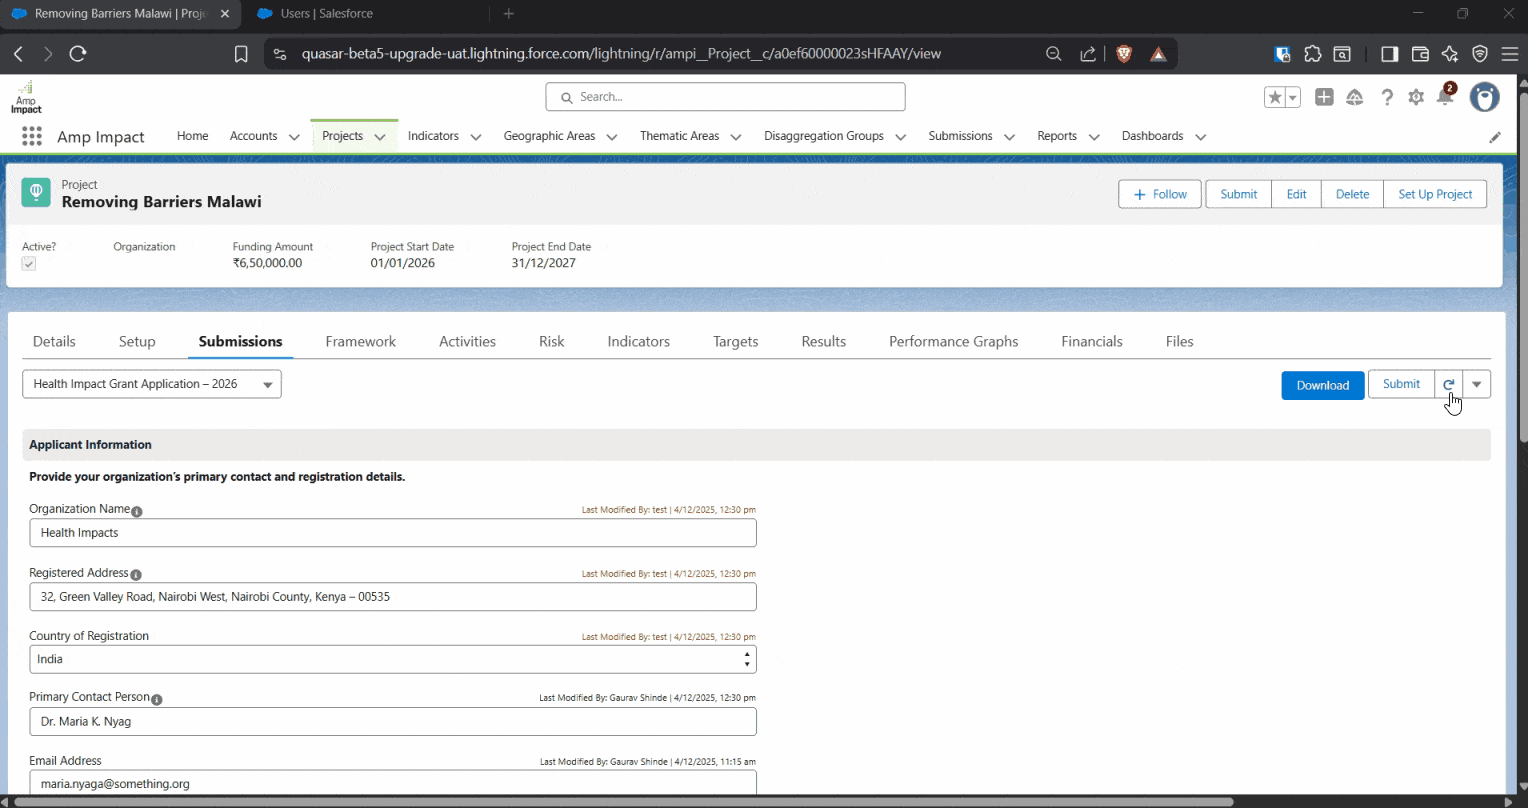Switch to the Framework tab

pos(360,342)
